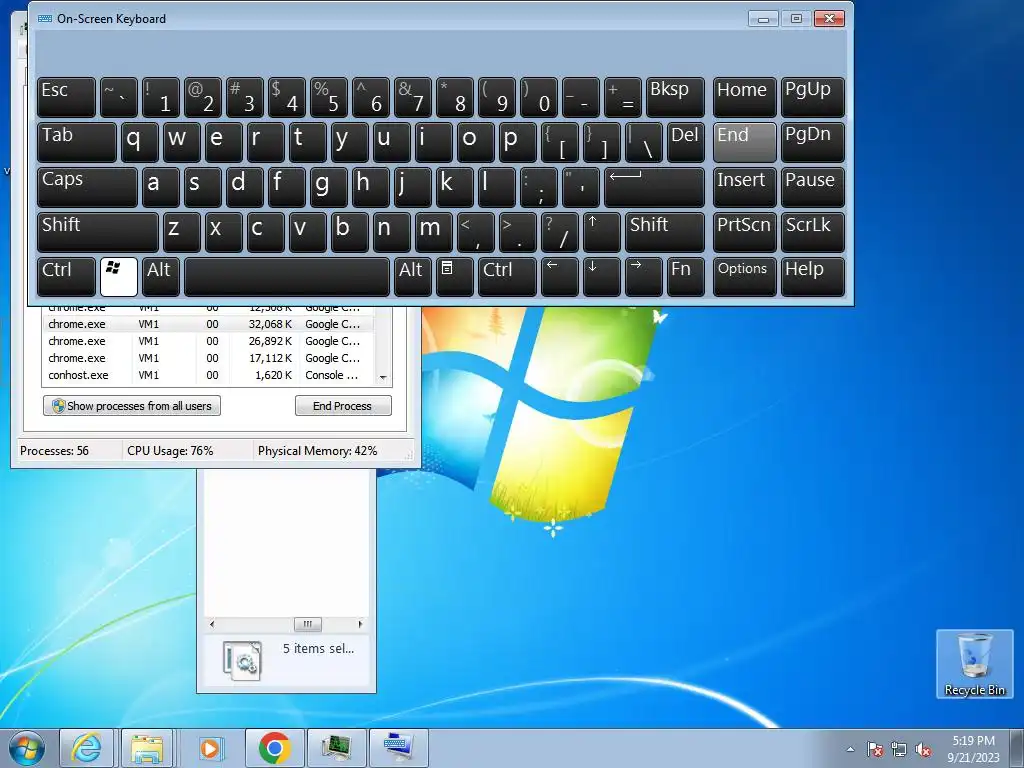Click the down arrow key
Screen dimensions: 1024x768
[601, 277]
